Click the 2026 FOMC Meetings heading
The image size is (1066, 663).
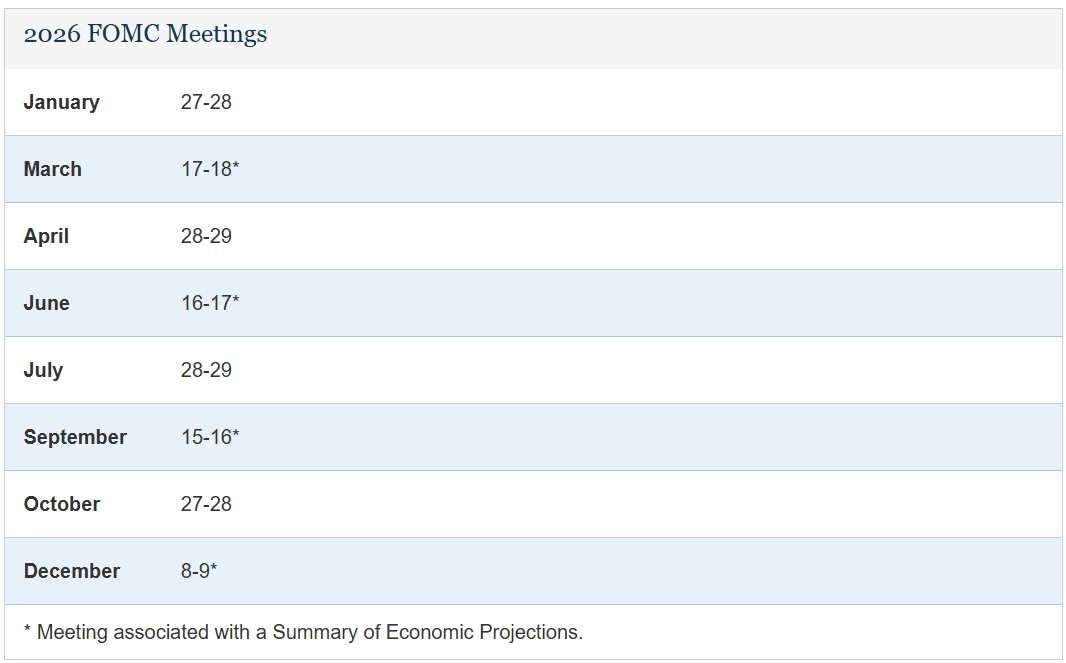pyautogui.click(x=145, y=34)
